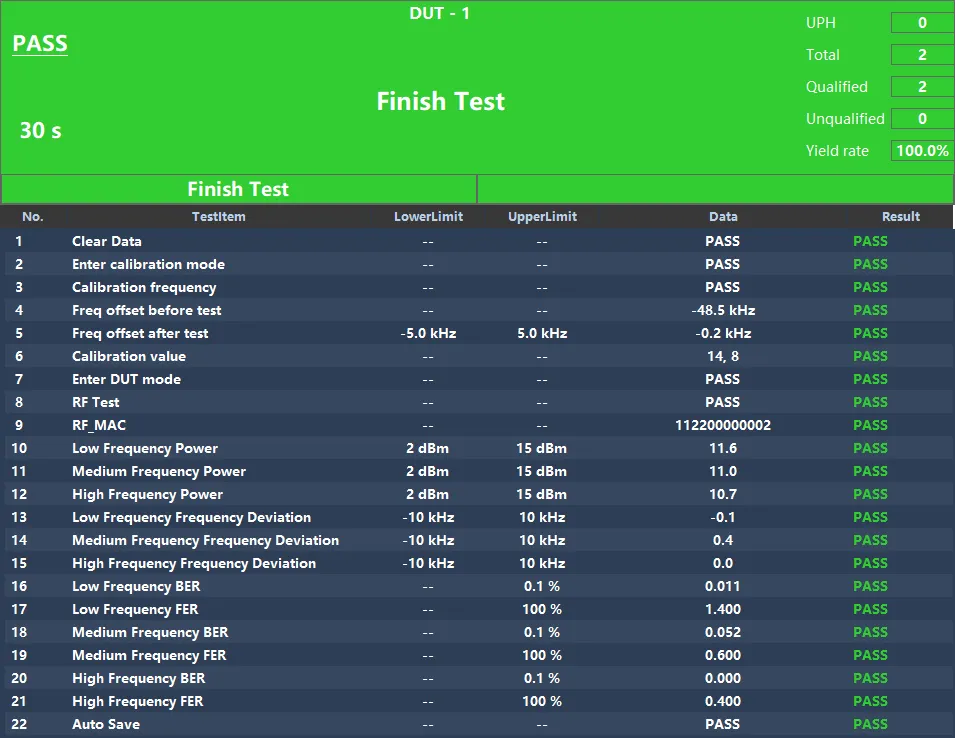Click the RF_MAC data value 112200000002
Screen dimensions: 955x738
click(723, 425)
